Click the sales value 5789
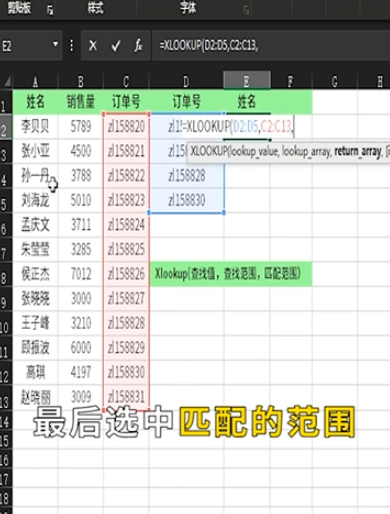This screenshot has width=390, height=514. (81, 127)
